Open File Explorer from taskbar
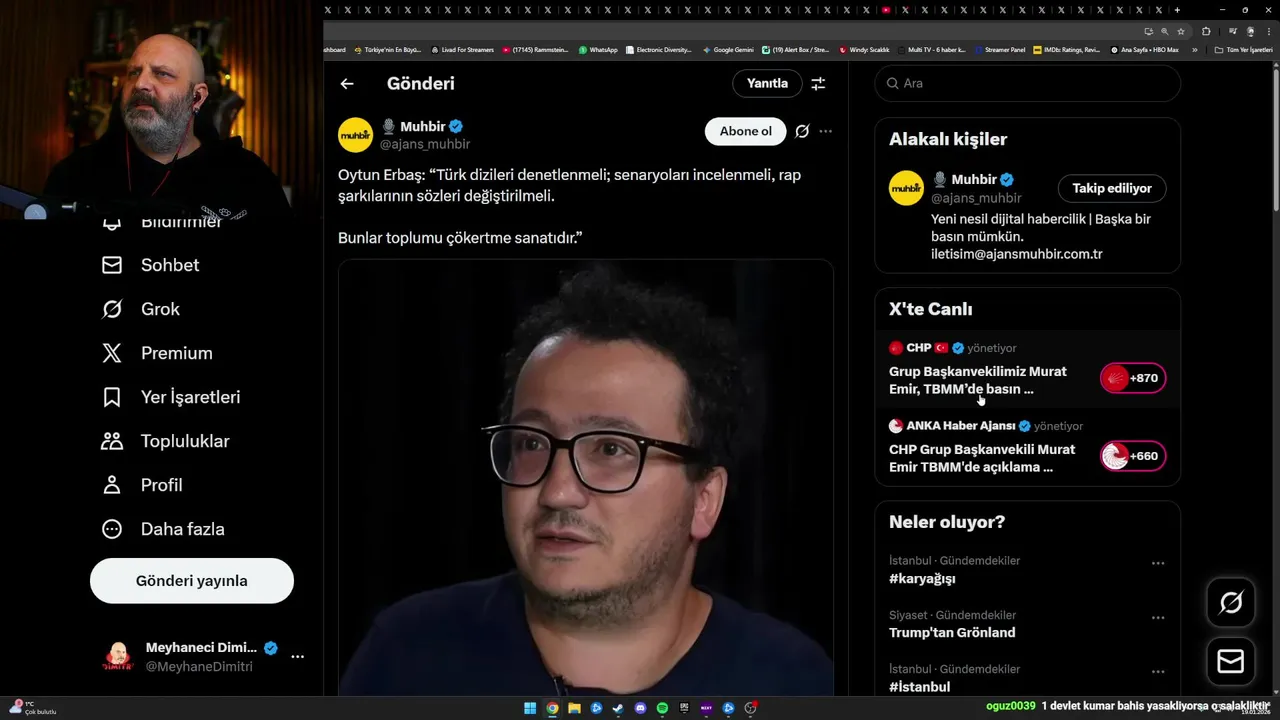The width and height of the screenshot is (1280, 720). (574, 708)
